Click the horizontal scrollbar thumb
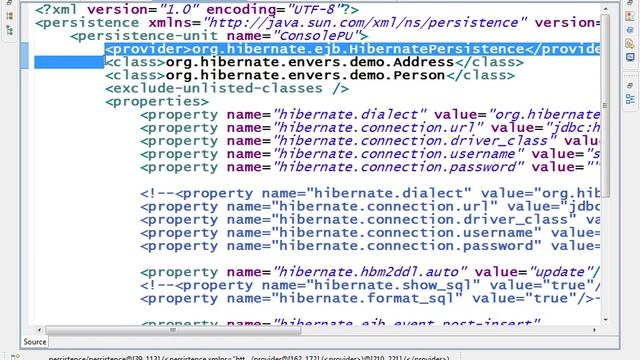Screen dimensions: 640x360 click(x=173, y=330)
